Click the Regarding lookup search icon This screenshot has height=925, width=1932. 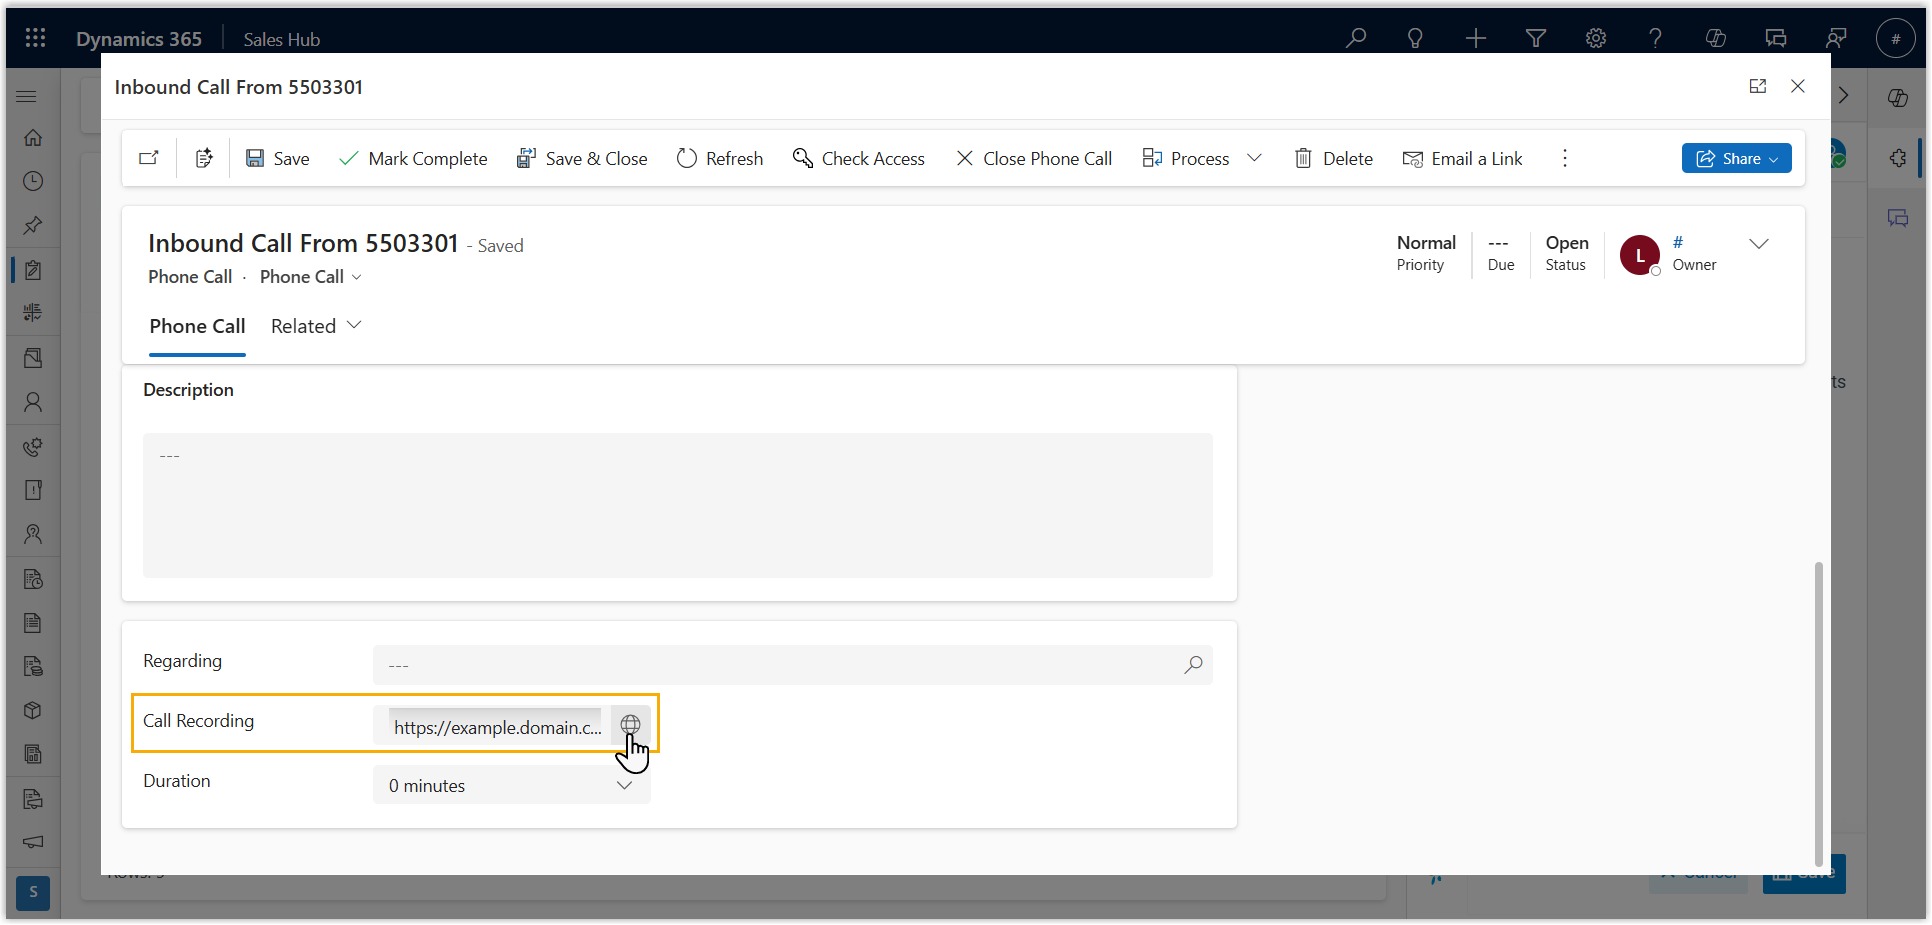(x=1193, y=665)
